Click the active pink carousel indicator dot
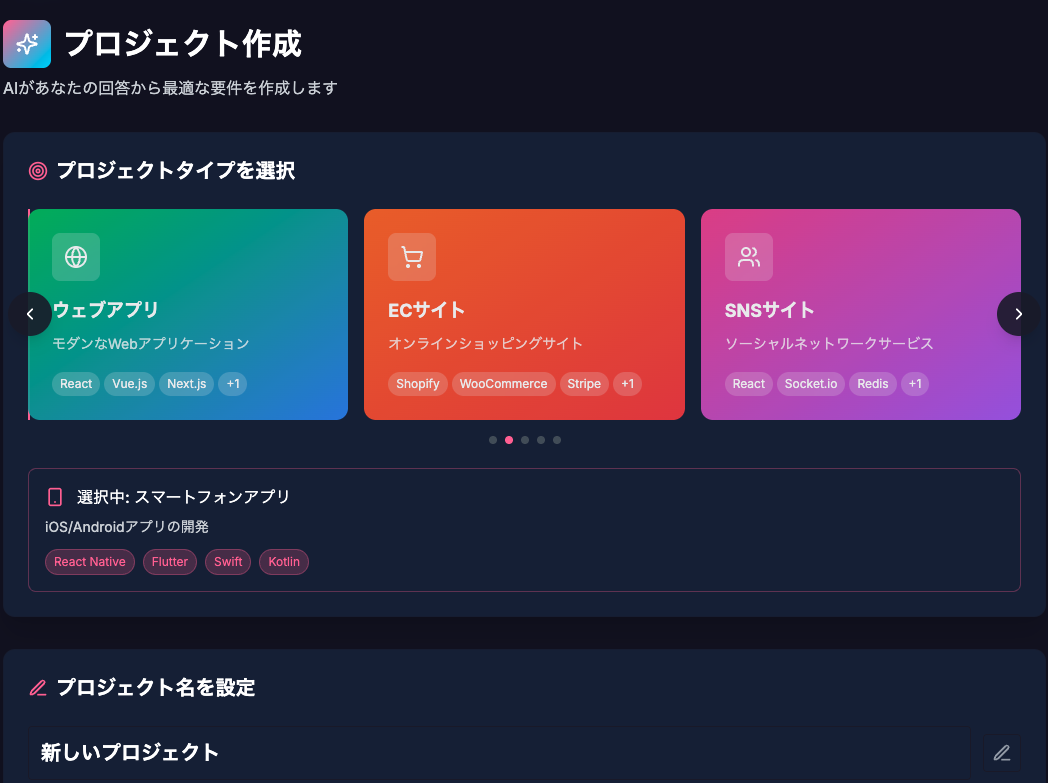This screenshot has width=1048, height=783. point(509,440)
